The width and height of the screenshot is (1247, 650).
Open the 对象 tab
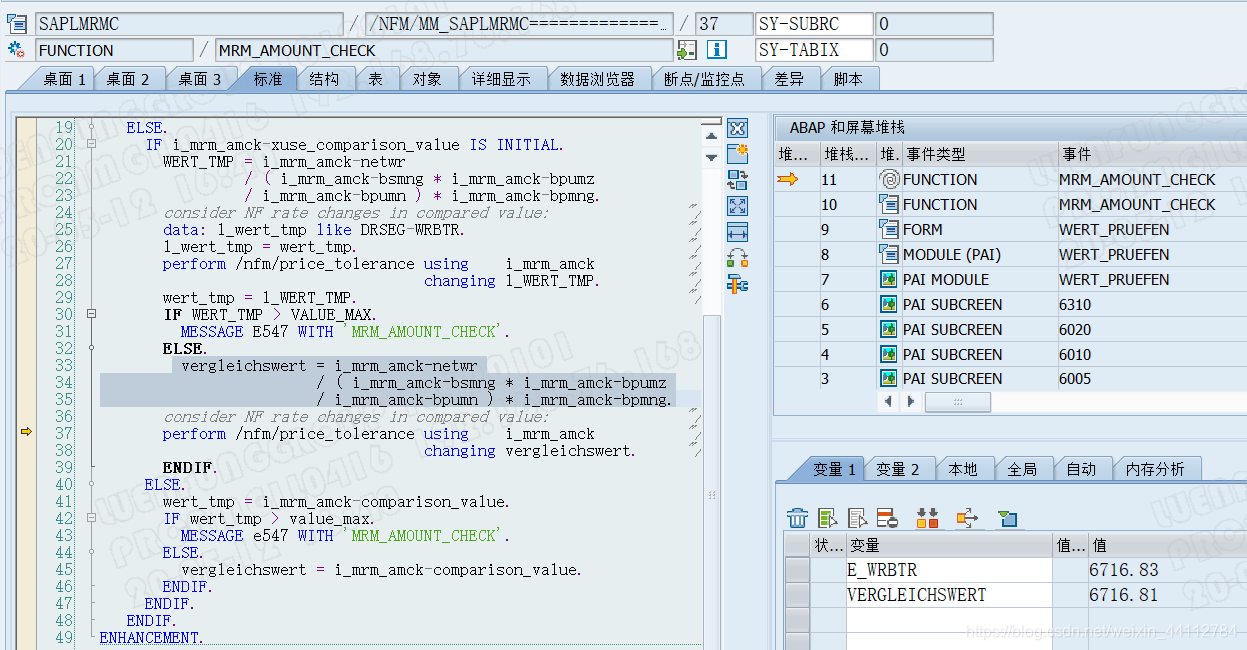coord(427,79)
